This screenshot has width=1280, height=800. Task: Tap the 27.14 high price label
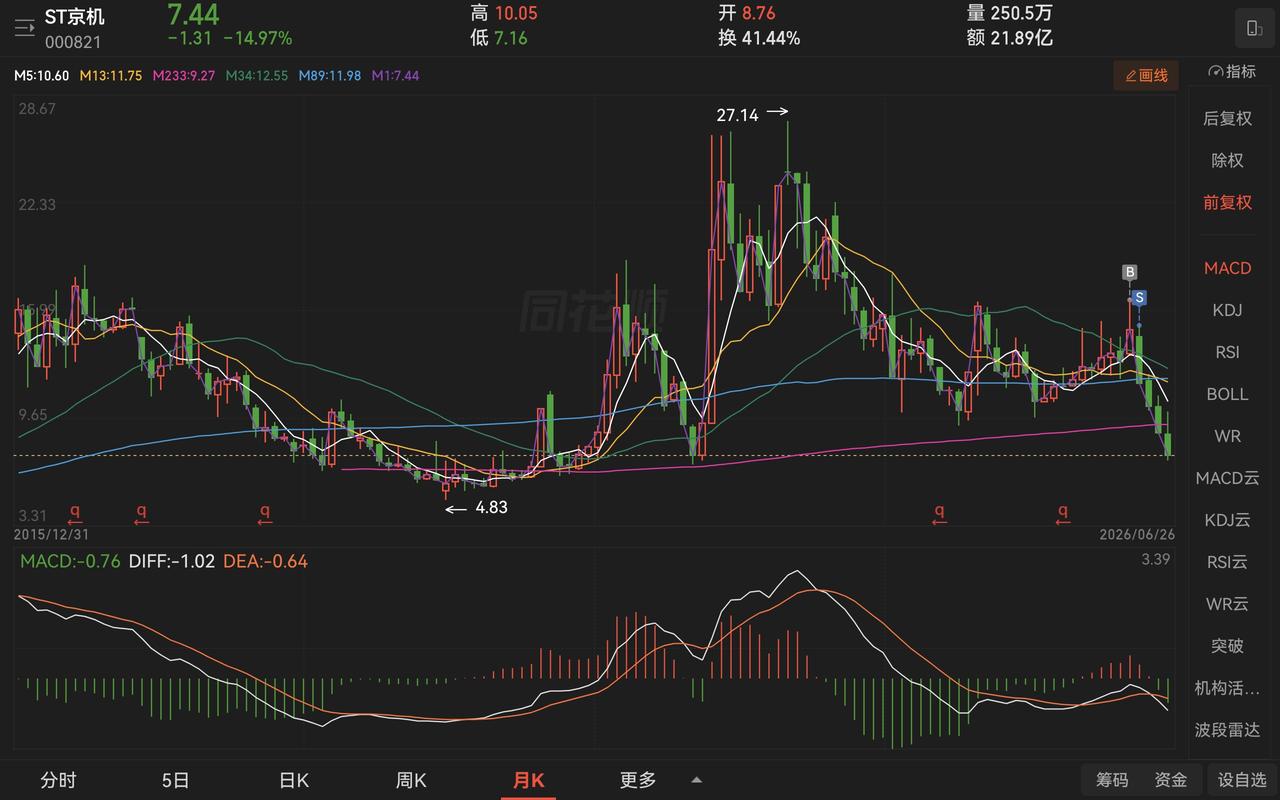pyautogui.click(x=737, y=115)
